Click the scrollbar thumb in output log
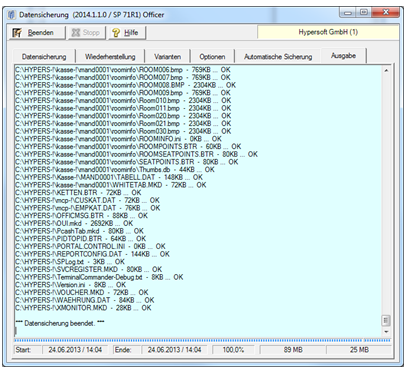Screen dimensions: 405x369 click(x=386, y=321)
